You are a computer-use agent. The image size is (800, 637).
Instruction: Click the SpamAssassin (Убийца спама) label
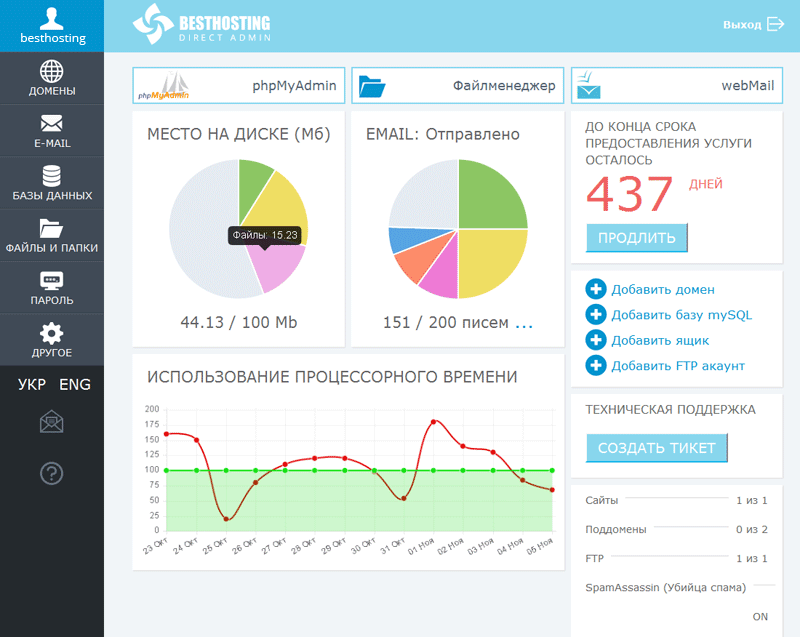(x=665, y=588)
